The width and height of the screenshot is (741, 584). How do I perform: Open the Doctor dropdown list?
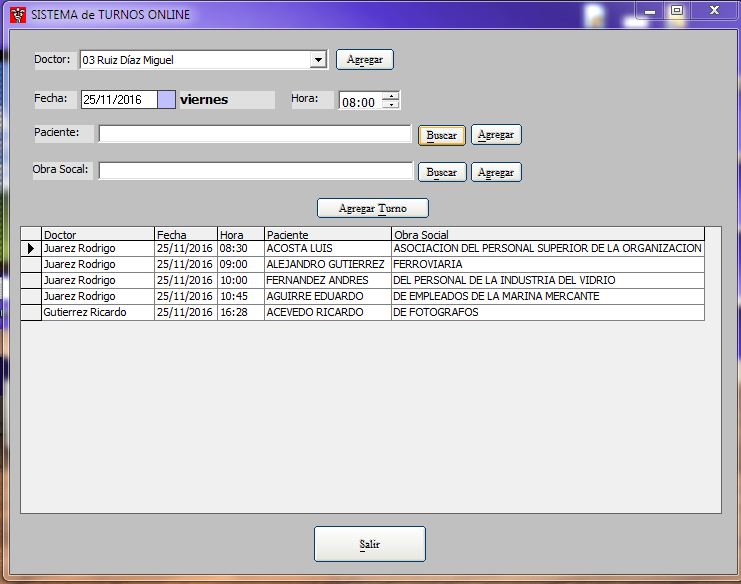point(318,60)
